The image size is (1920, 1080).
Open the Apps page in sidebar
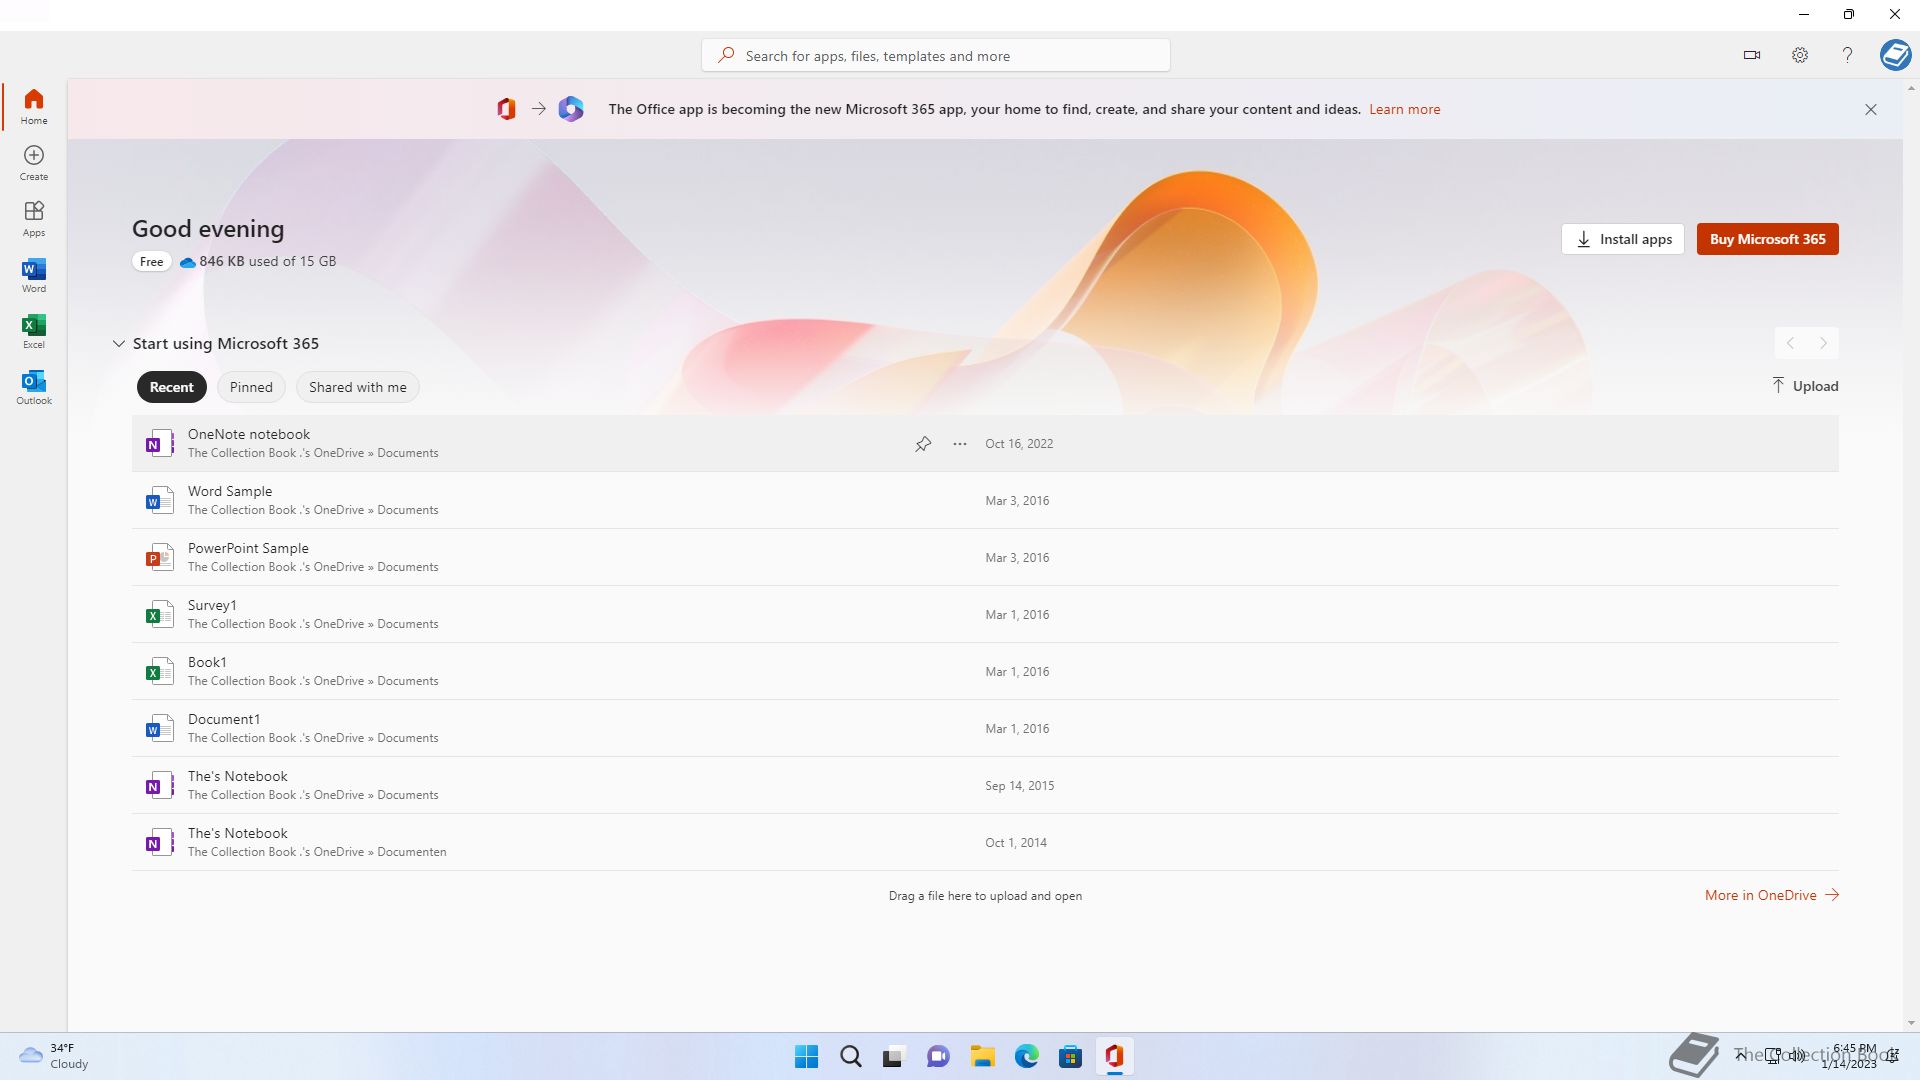(34, 218)
